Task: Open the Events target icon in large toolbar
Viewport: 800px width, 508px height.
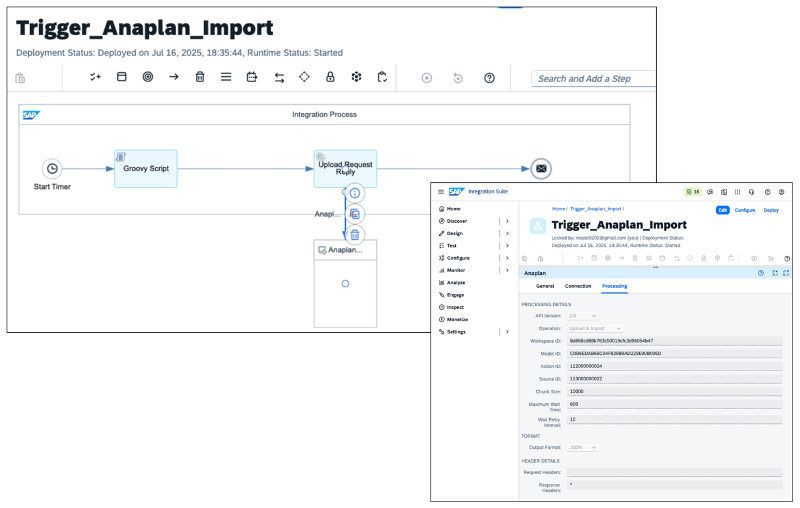Action: click(147, 77)
